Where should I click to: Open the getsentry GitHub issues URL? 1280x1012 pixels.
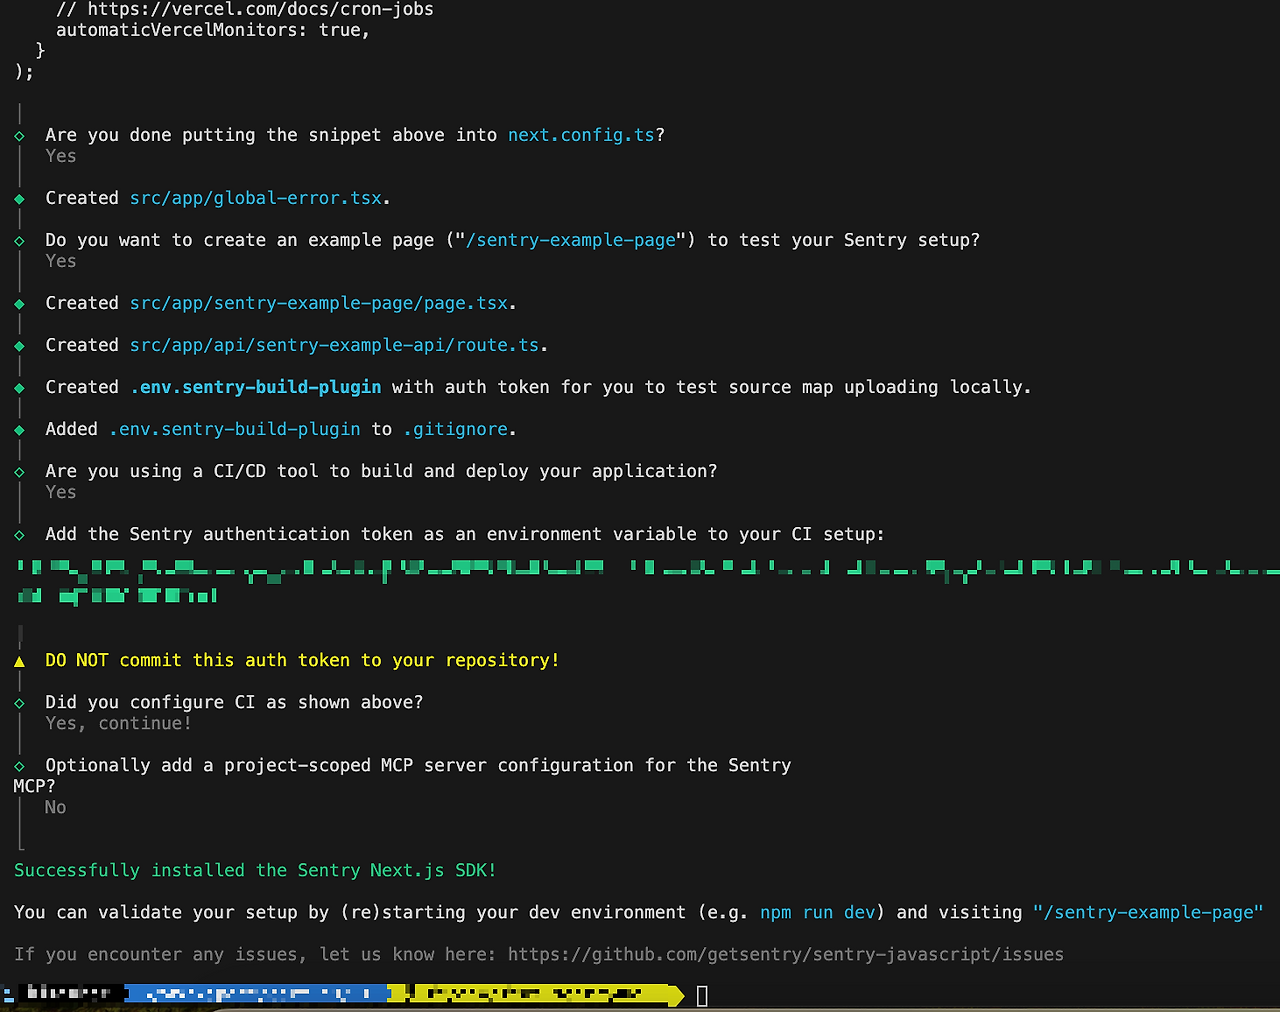point(786,954)
